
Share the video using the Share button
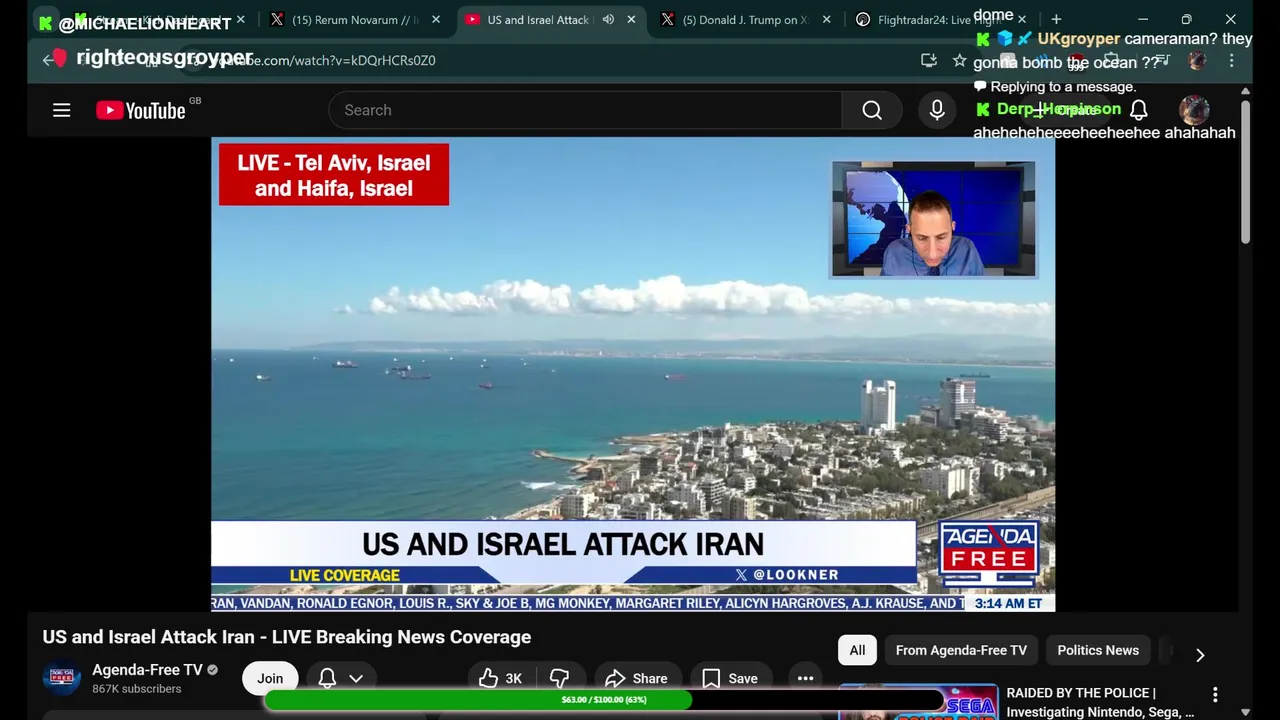[636, 678]
